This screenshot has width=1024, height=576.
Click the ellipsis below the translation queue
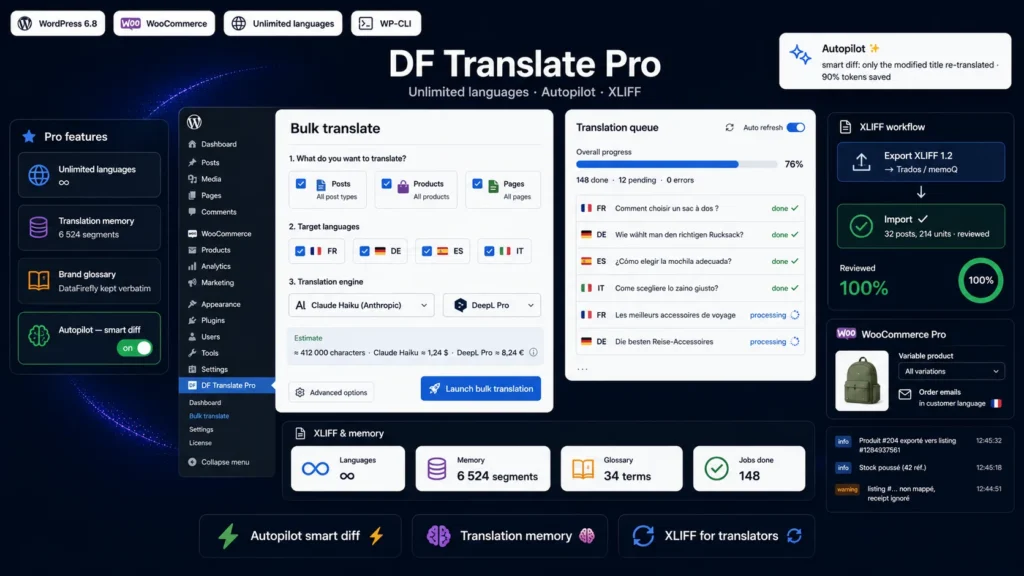point(583,370)
